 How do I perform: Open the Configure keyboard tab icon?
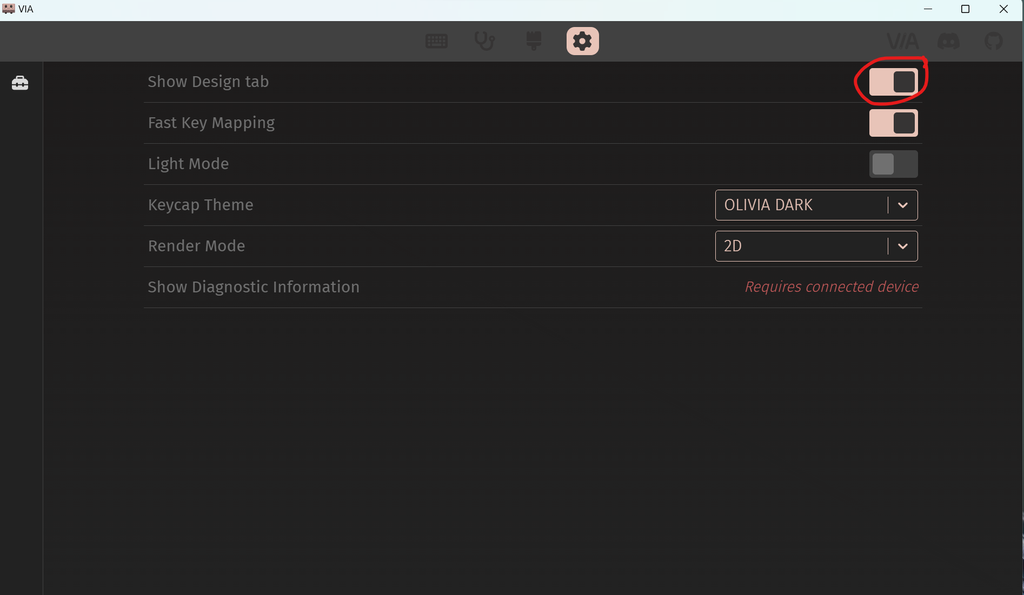click(x=436, y=41)
